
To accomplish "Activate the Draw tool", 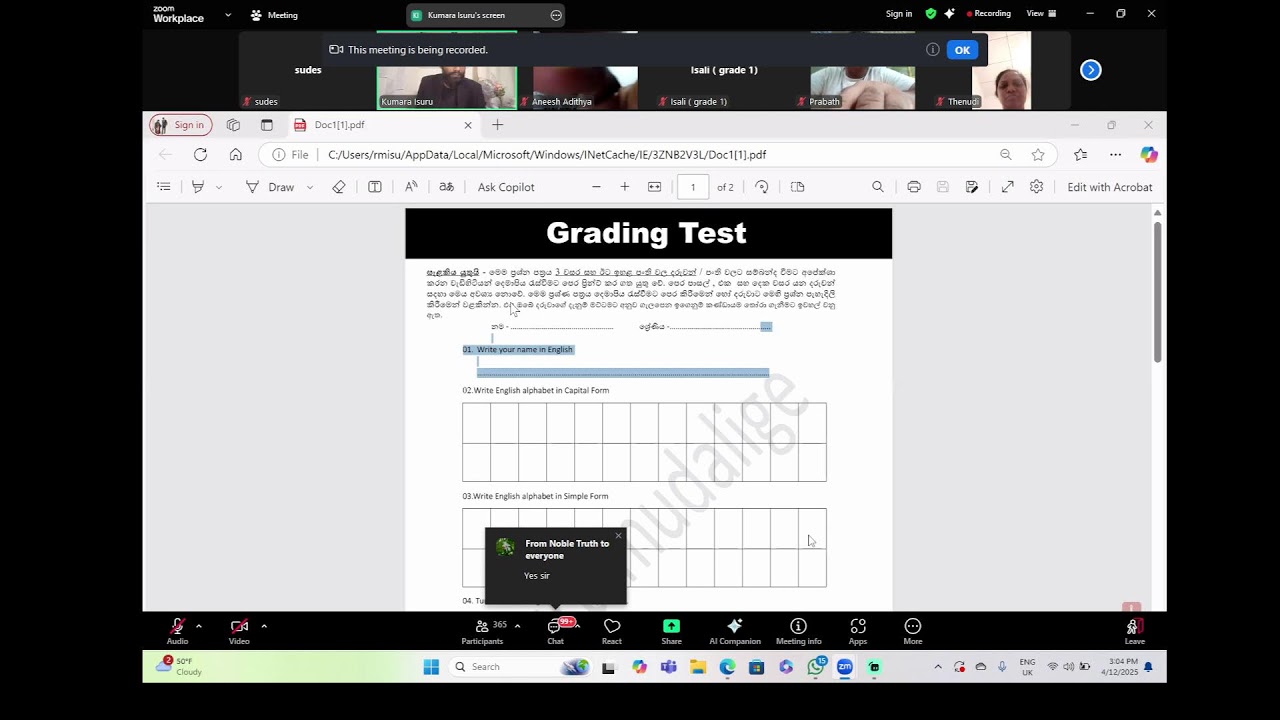I will (270, 187).
